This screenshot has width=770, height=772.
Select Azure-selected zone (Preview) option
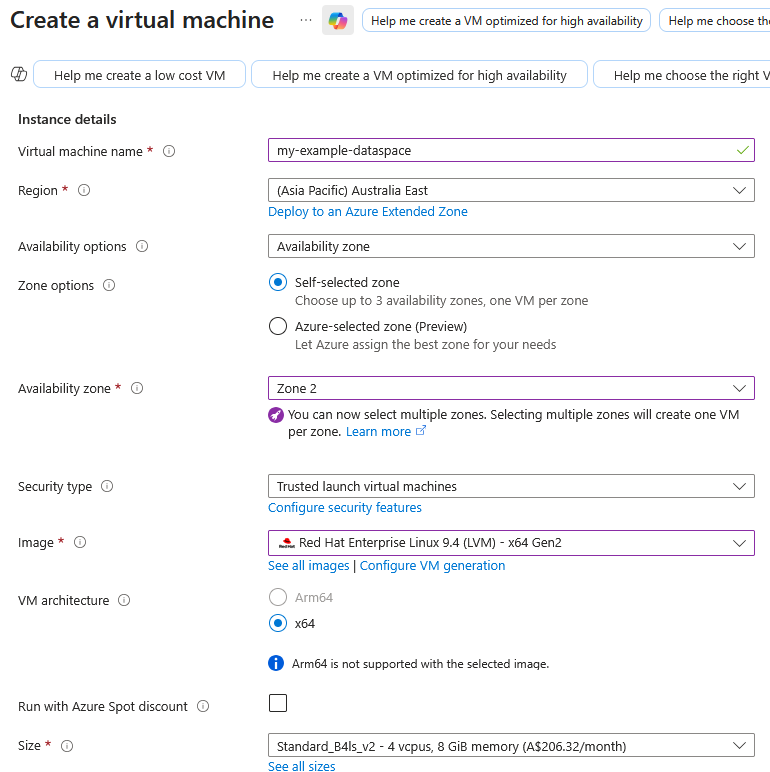point(278,326)
